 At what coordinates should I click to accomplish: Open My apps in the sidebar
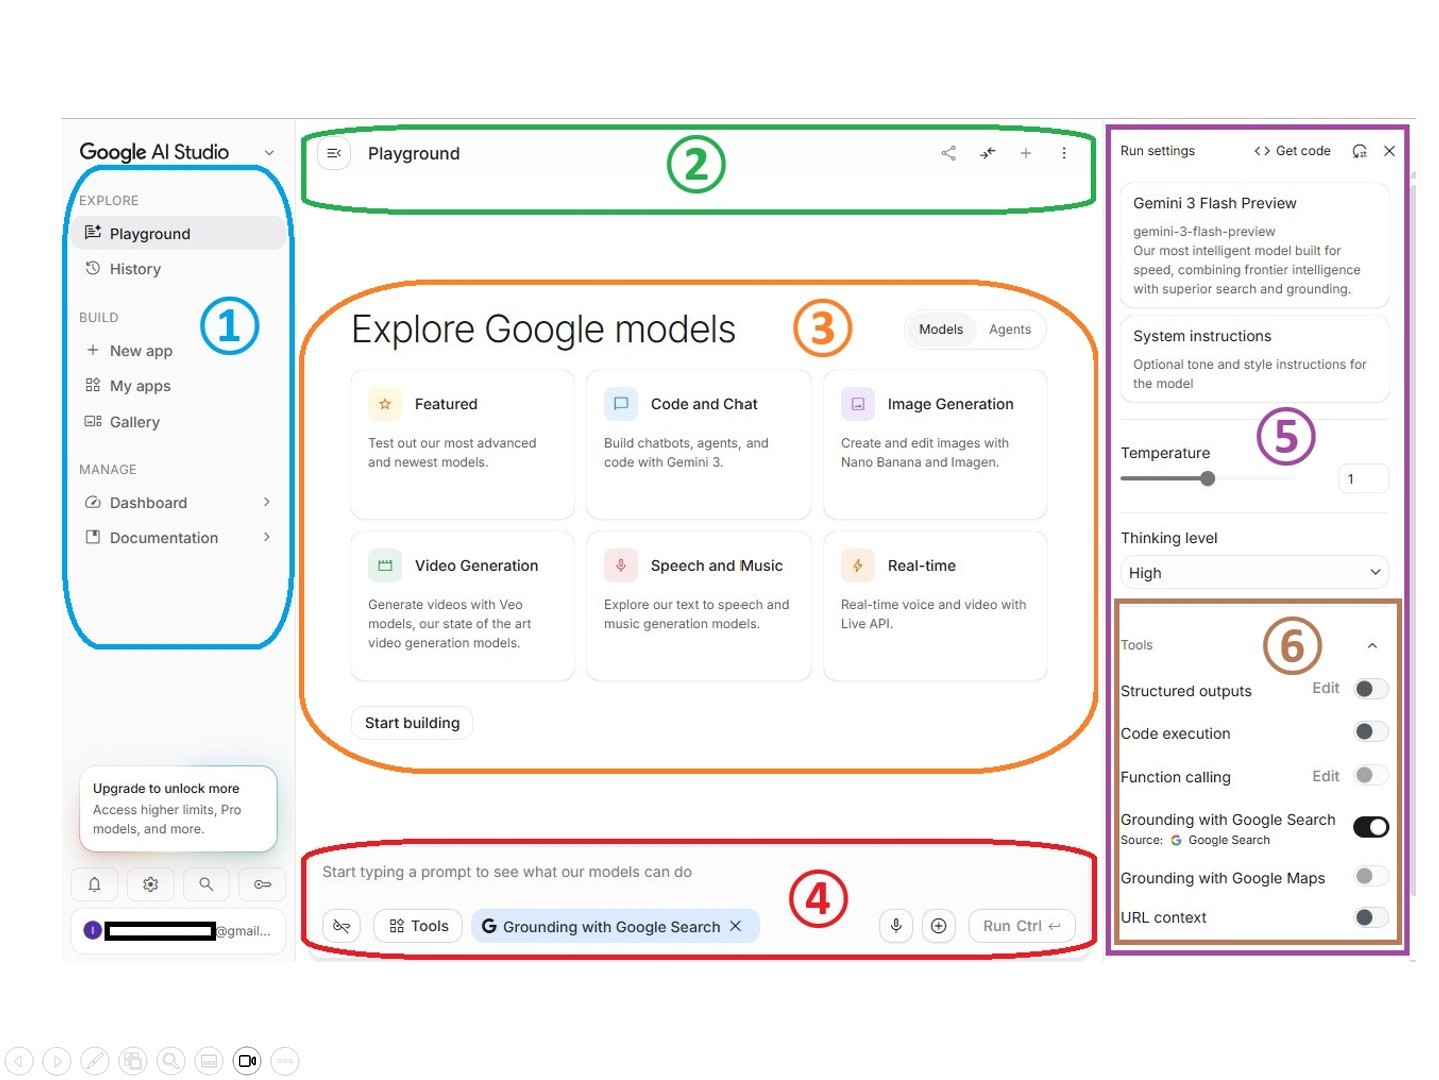click(x=178, y=385)
